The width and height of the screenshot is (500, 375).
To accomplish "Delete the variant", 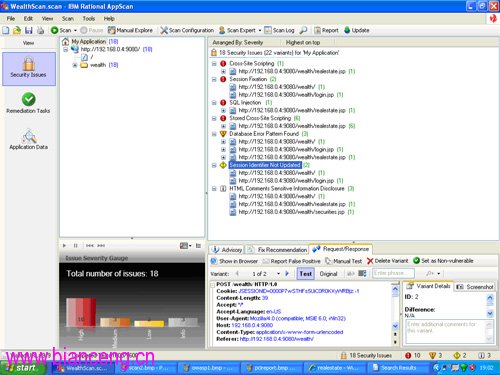I will (x=388, y=261).
